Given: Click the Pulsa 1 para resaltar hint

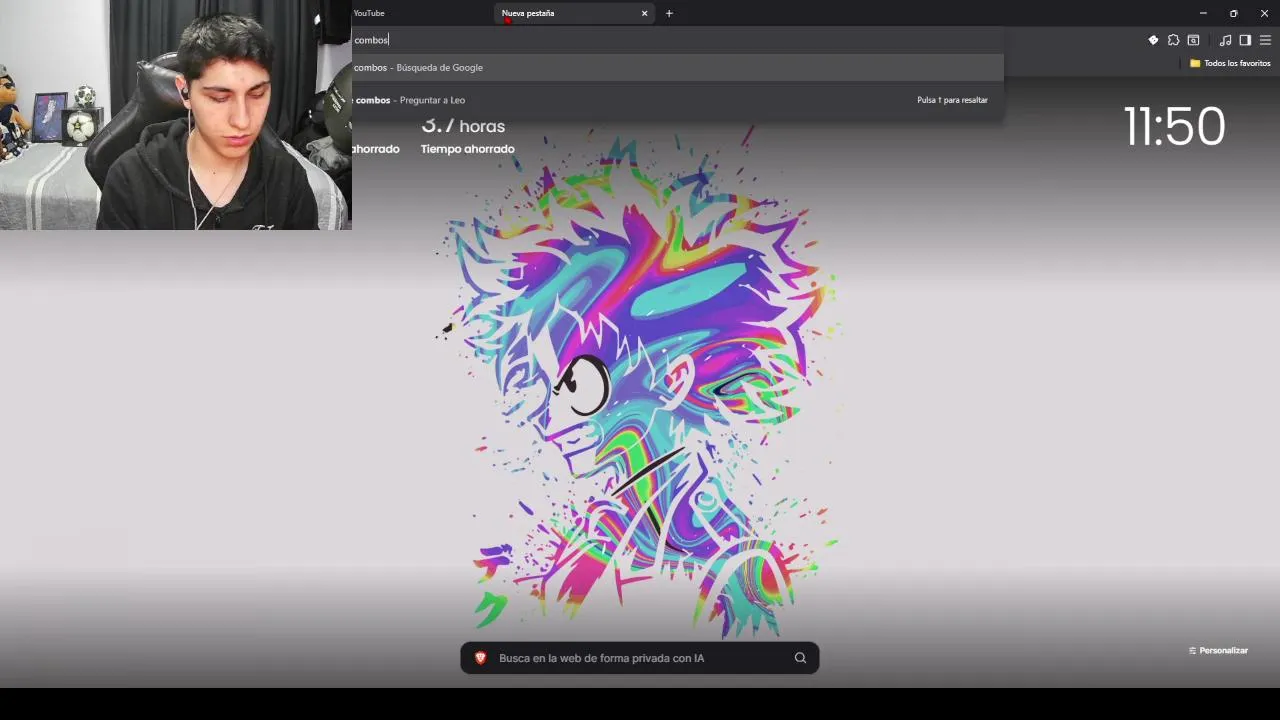Looking at the screenshot, I should point(952,100).
